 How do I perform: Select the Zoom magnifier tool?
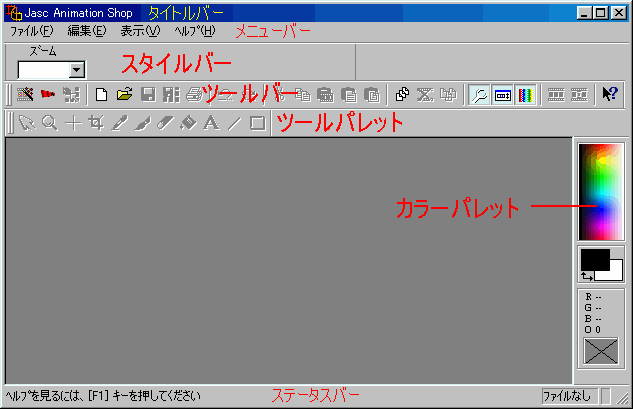click(50, 123)
